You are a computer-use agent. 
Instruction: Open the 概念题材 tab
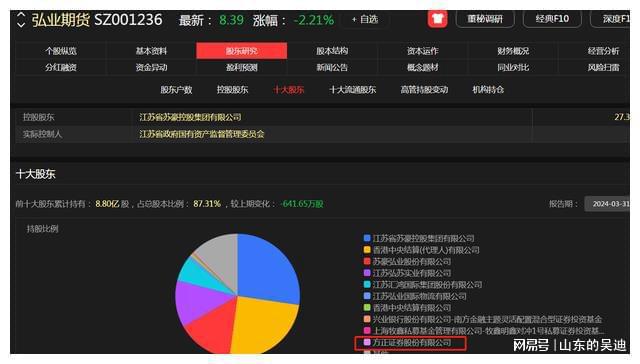[422, 67]
